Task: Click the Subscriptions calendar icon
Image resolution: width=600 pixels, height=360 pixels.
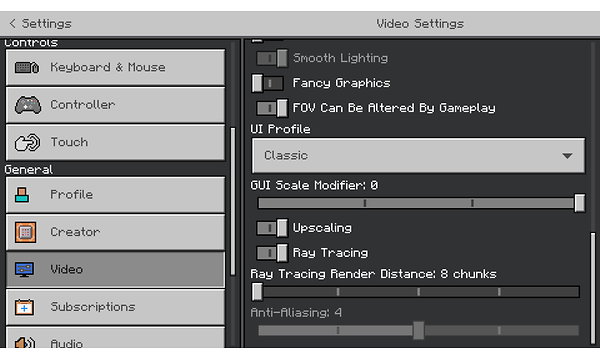Action: [24, 307]
